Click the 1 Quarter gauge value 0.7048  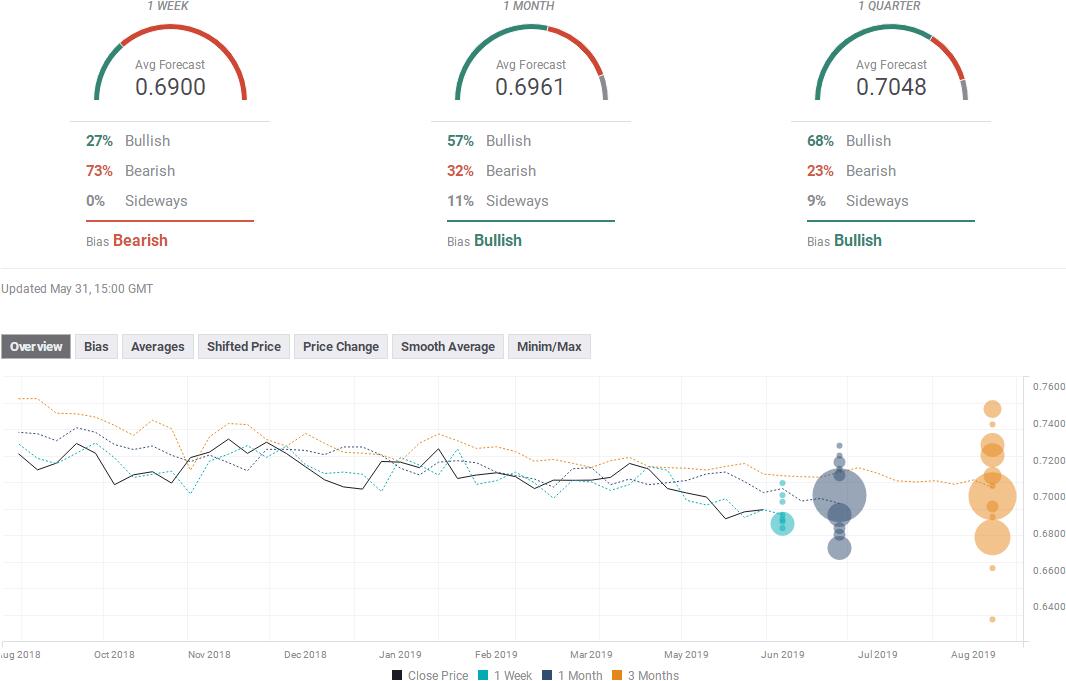(x=891, y=87)
